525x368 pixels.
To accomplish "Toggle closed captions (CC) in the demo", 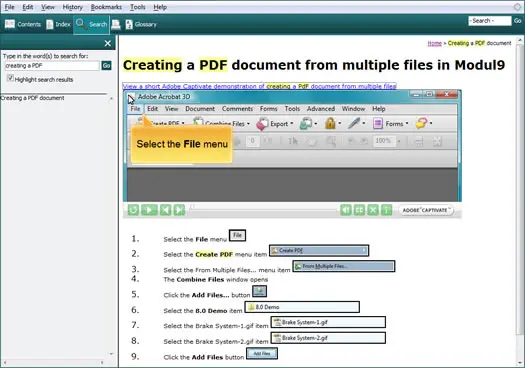I will pos(359,210).
